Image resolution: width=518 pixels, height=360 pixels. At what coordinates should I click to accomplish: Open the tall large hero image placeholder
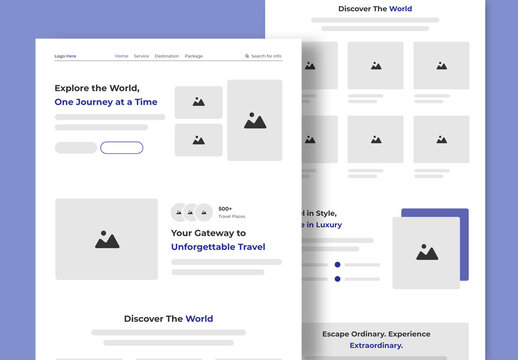point(255,120)
